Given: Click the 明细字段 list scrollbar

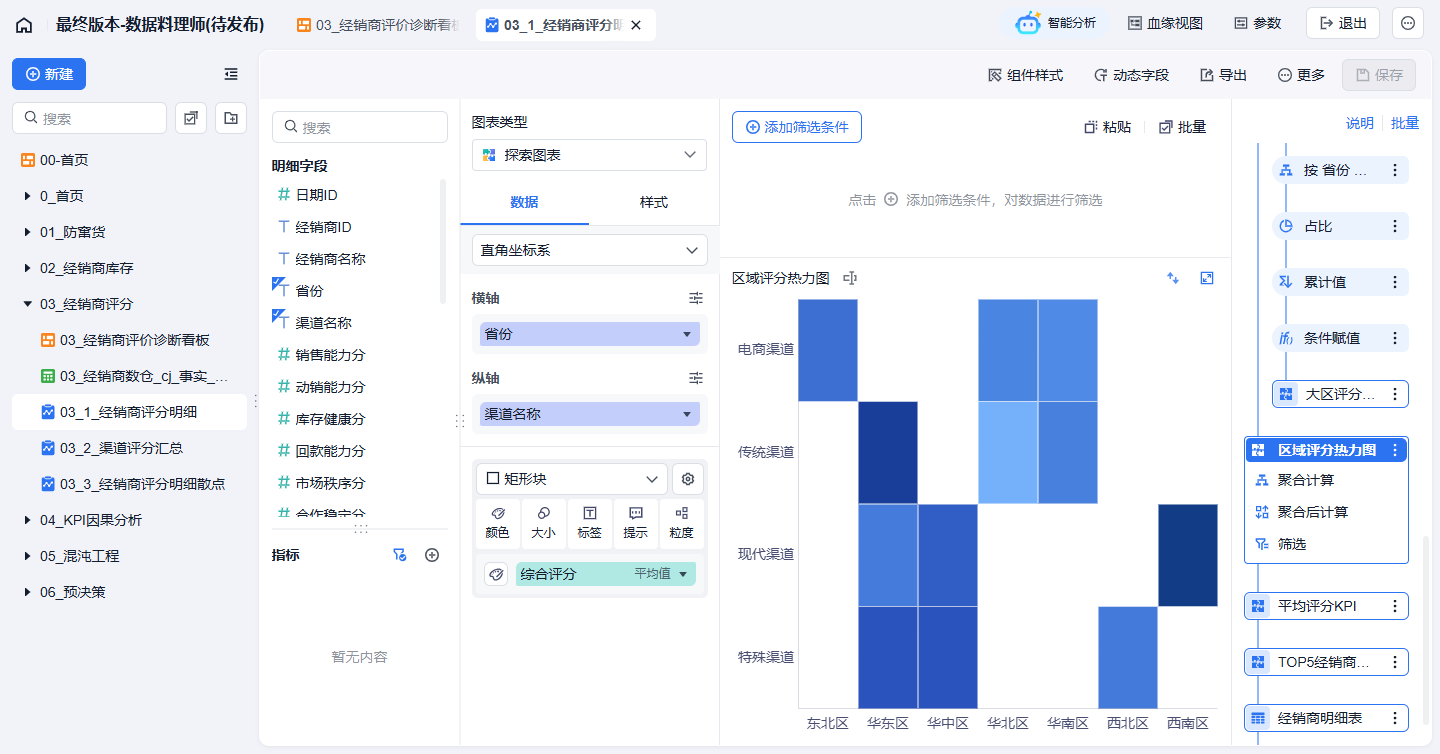Looking at the screenshot, I should (443, 241).
